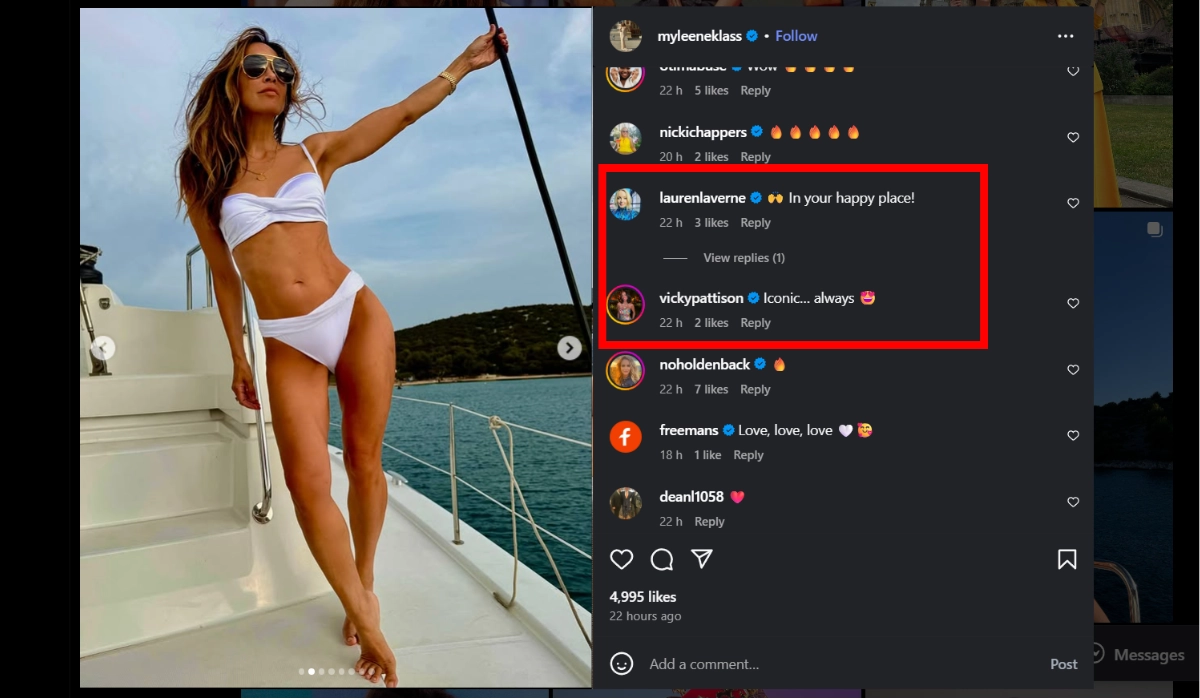Follow myleeneklass
Screen dimensions: 1200x700
[x=796, y=35]
